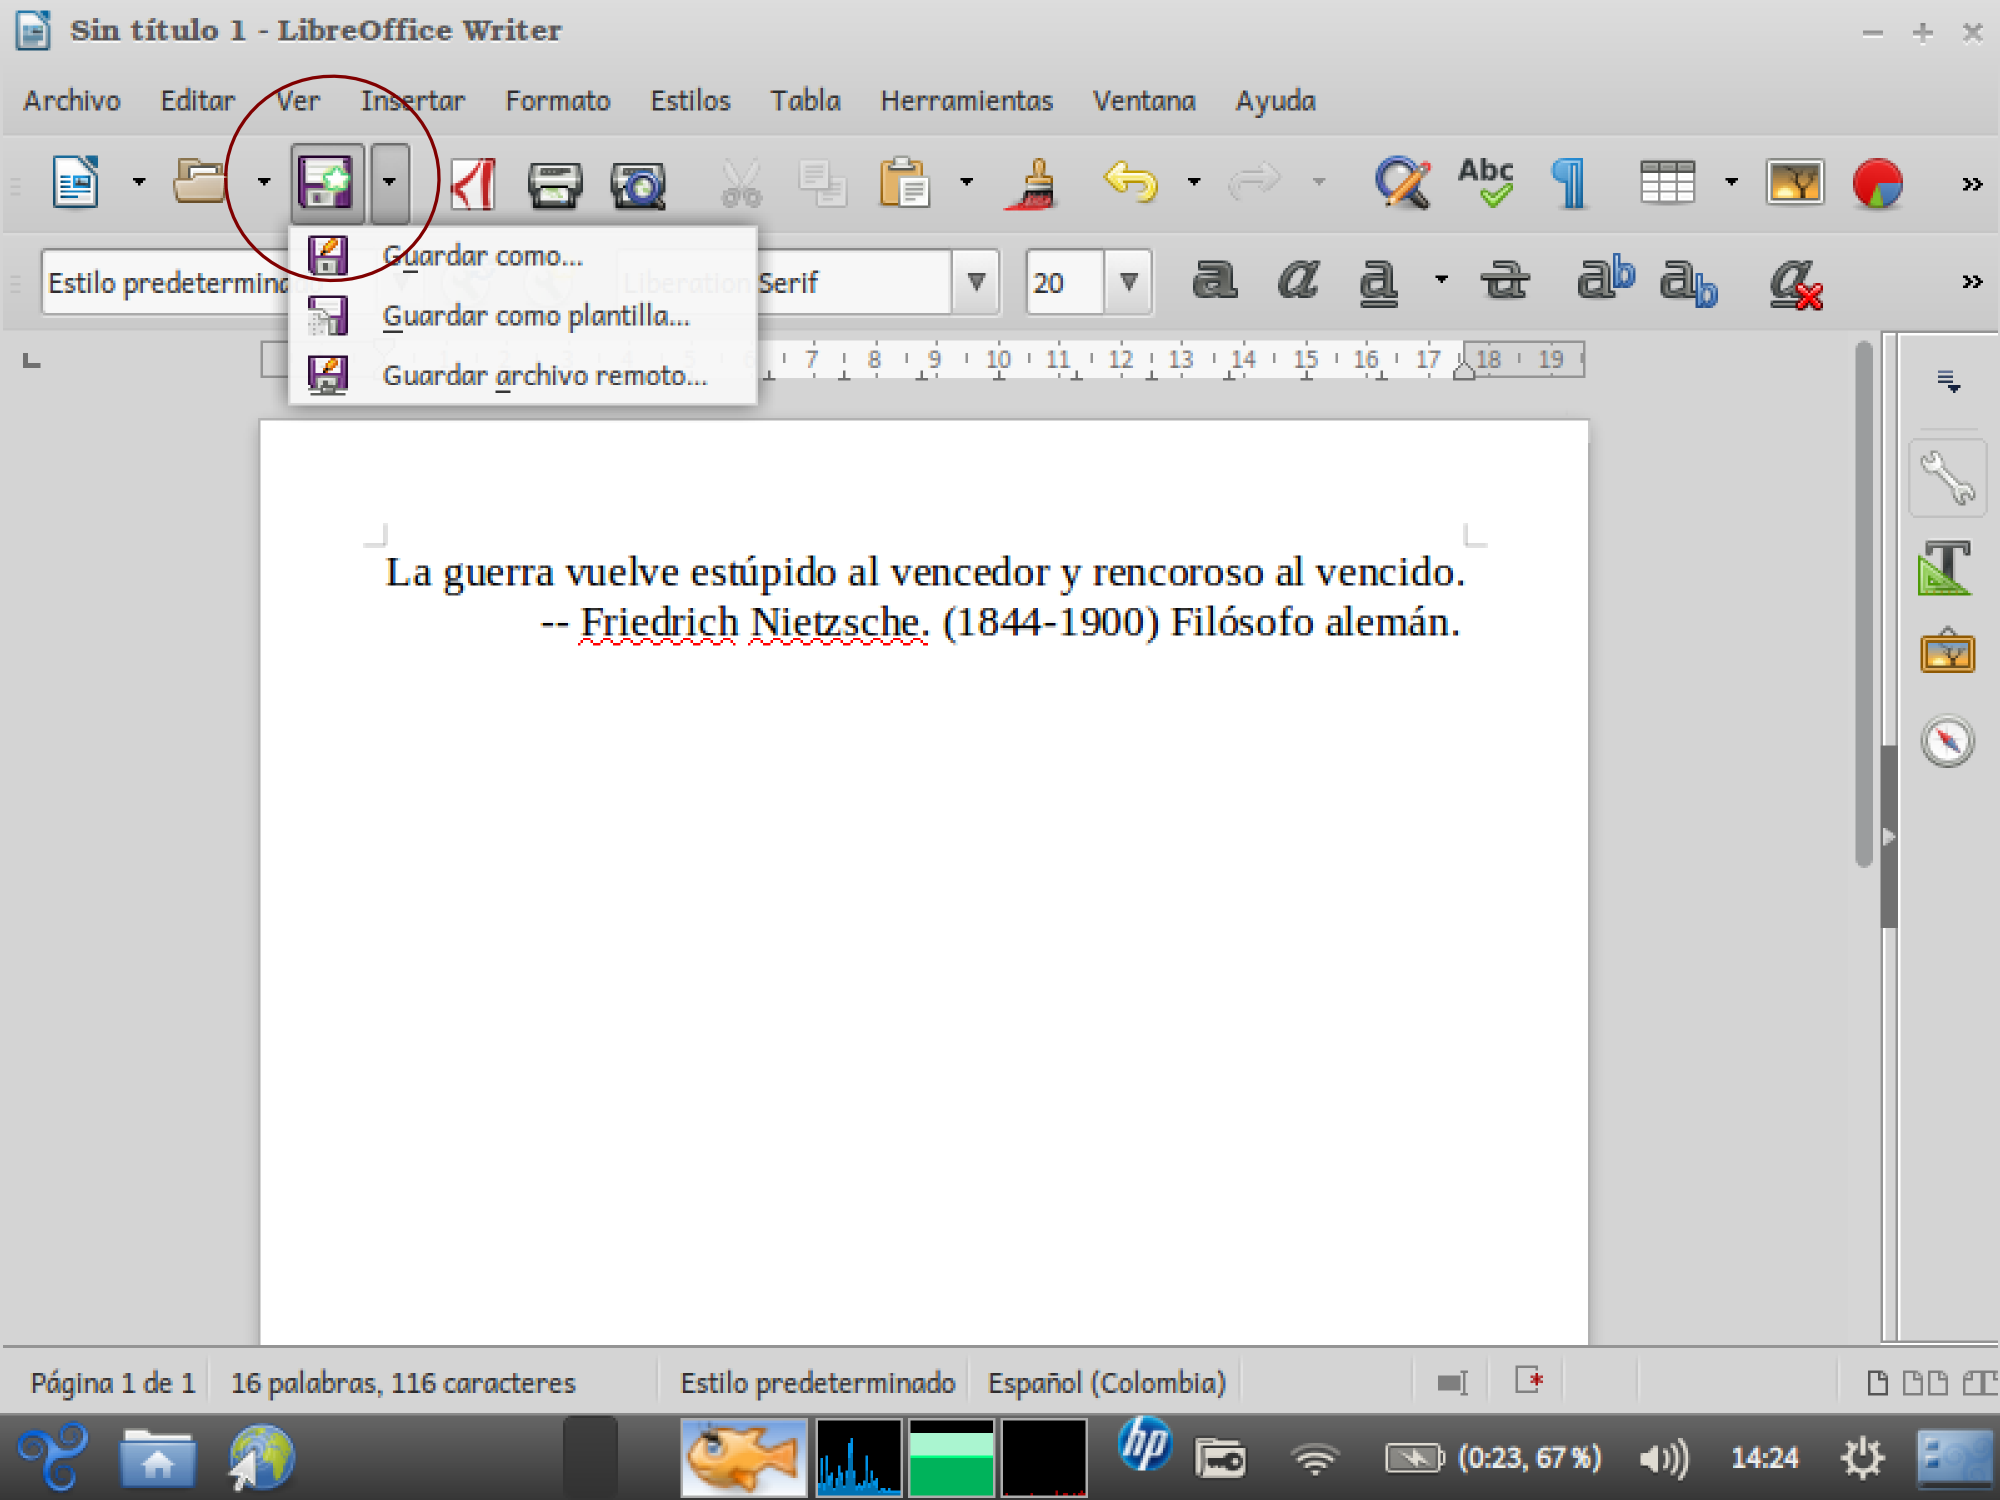Click the word count in status bar

pos(403,1383)
